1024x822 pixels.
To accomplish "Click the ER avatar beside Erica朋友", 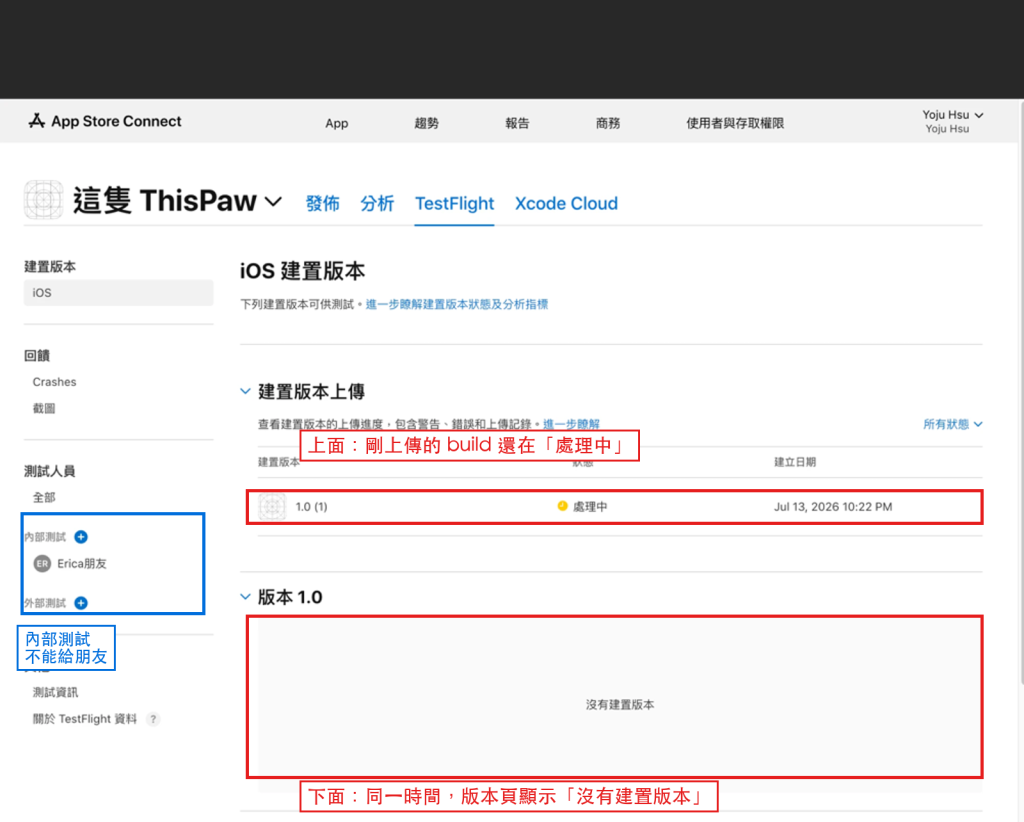I will (42, 563).
